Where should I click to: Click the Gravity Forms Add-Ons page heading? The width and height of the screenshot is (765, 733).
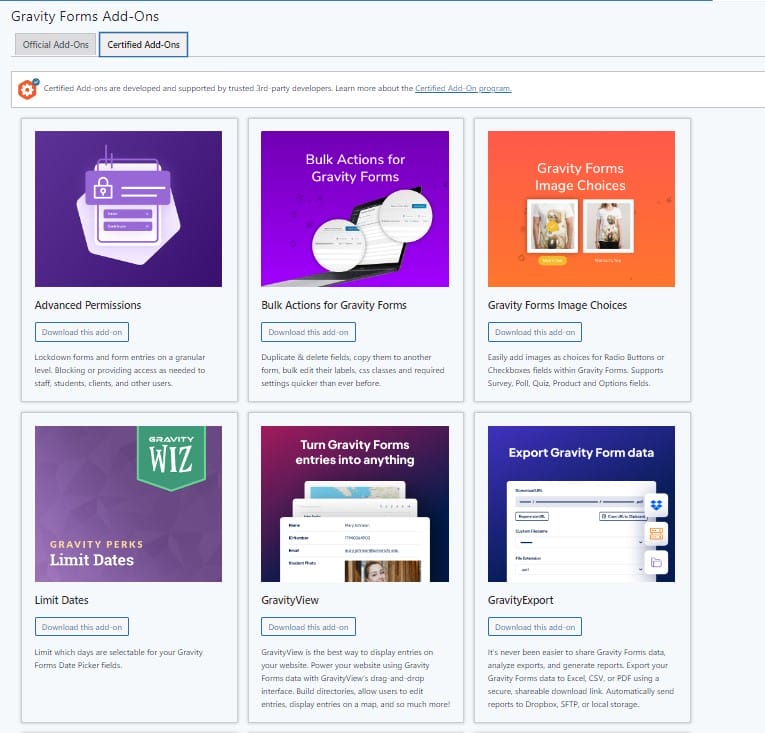pyautogui.click(x=84, y=16)
